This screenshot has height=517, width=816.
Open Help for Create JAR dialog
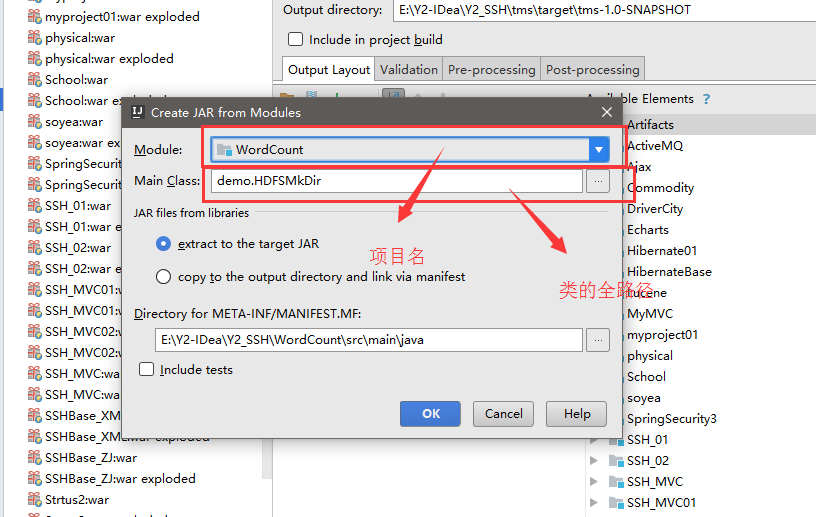tap(577, 414)
